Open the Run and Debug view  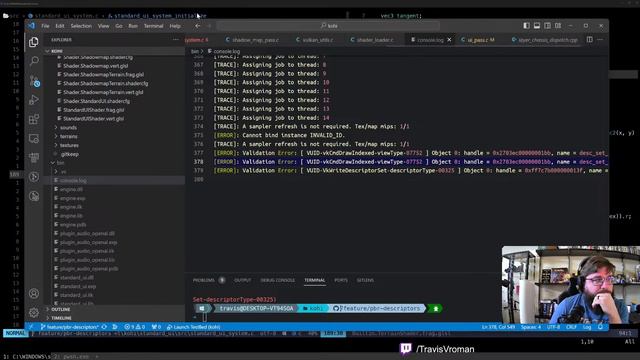pos(34,100)
